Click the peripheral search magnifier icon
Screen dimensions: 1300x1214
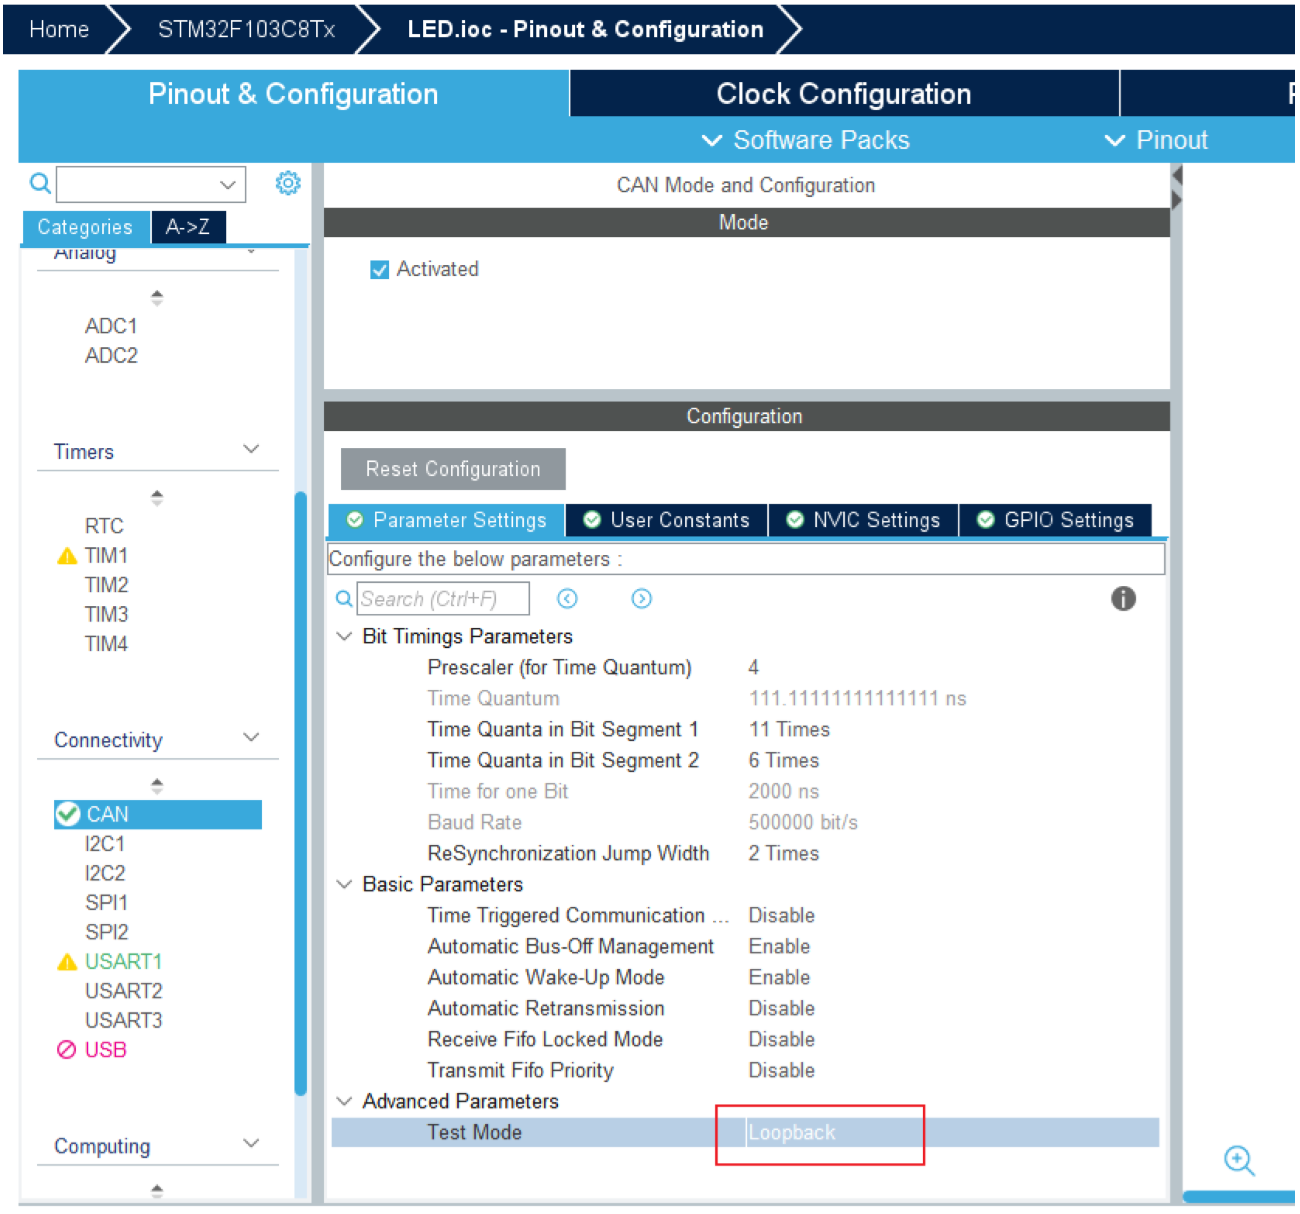coord(40,183)
